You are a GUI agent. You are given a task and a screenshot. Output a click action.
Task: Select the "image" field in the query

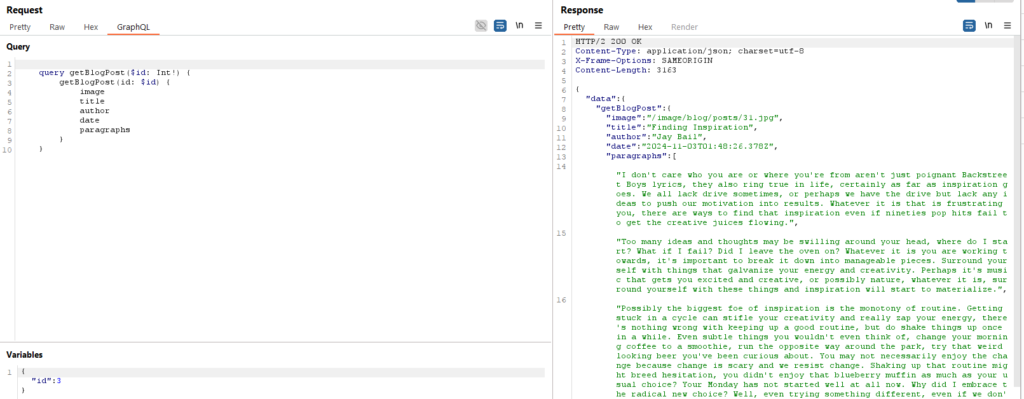tap(91, 92)
